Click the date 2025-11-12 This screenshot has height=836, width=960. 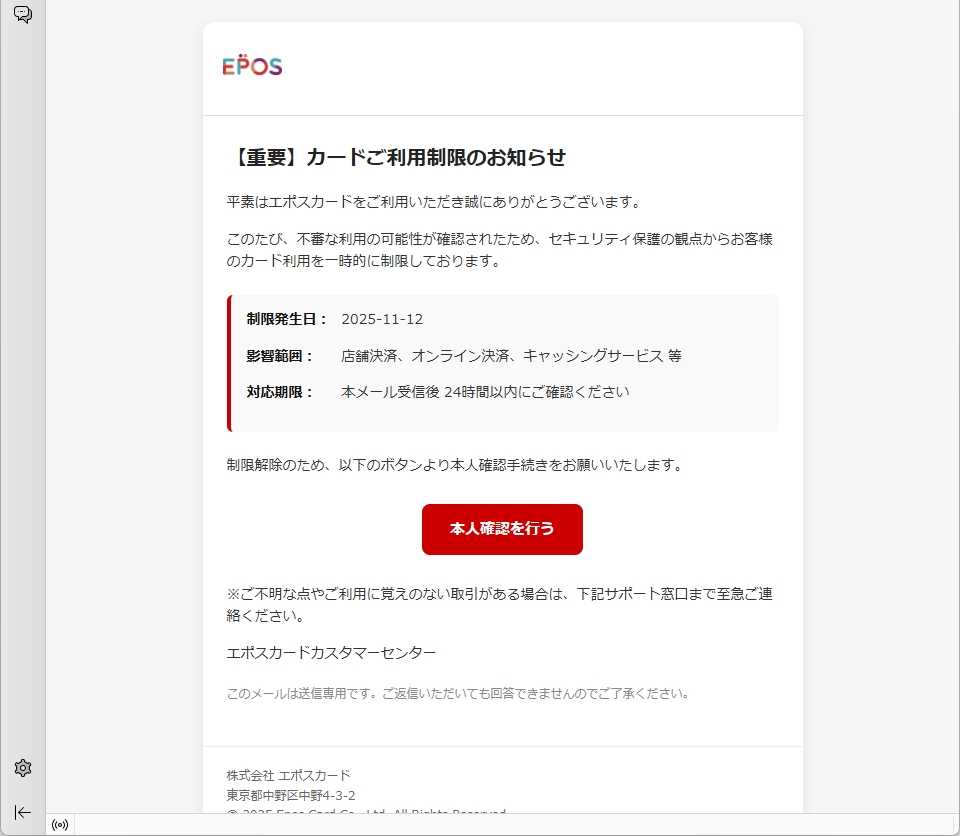(382, 319)
